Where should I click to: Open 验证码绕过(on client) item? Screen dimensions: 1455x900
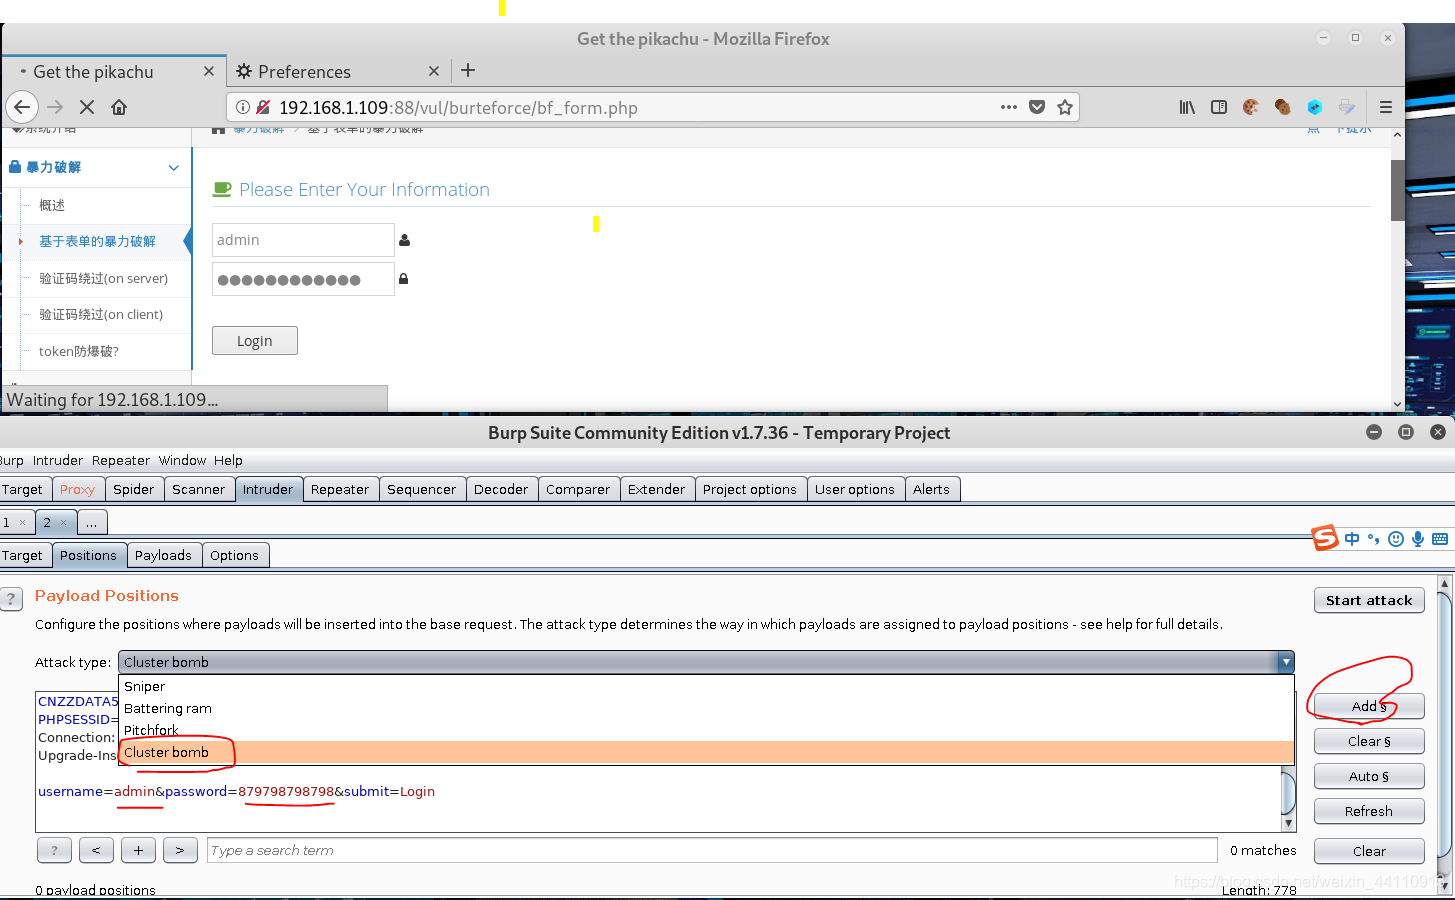[101, 314]
